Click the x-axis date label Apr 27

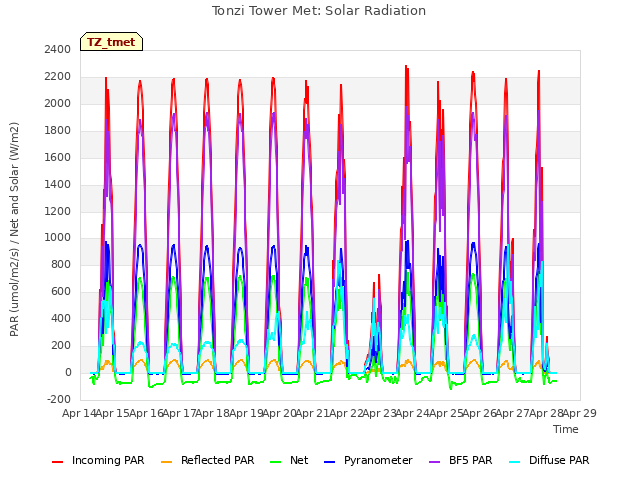(x=513, y=413)
